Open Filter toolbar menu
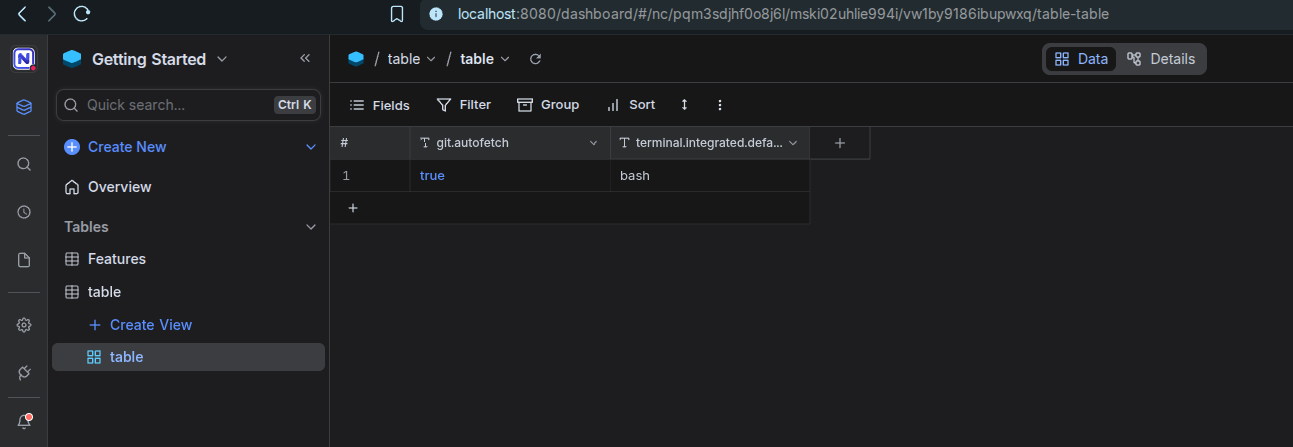The height and width of the screenshot is (447, 1293). (x=464, y=105)
